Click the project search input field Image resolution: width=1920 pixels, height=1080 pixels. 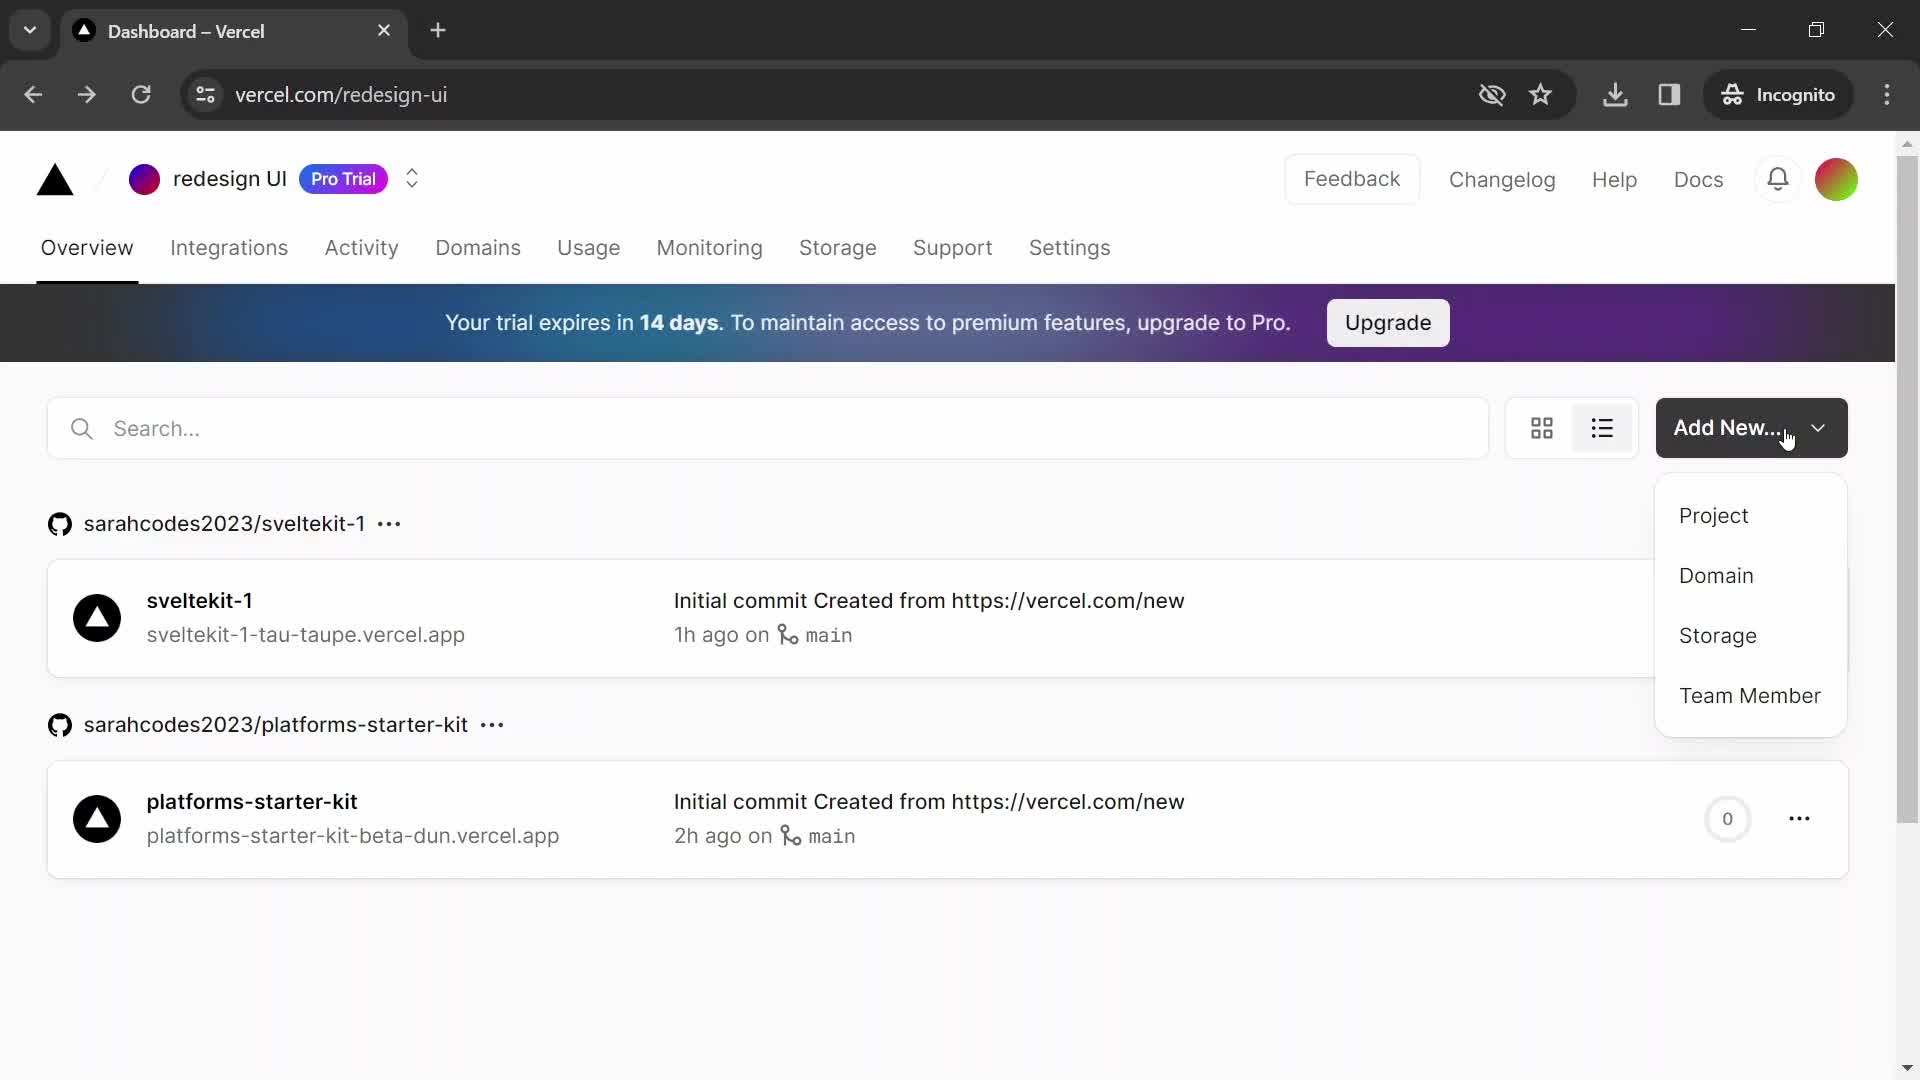point(770,429)
